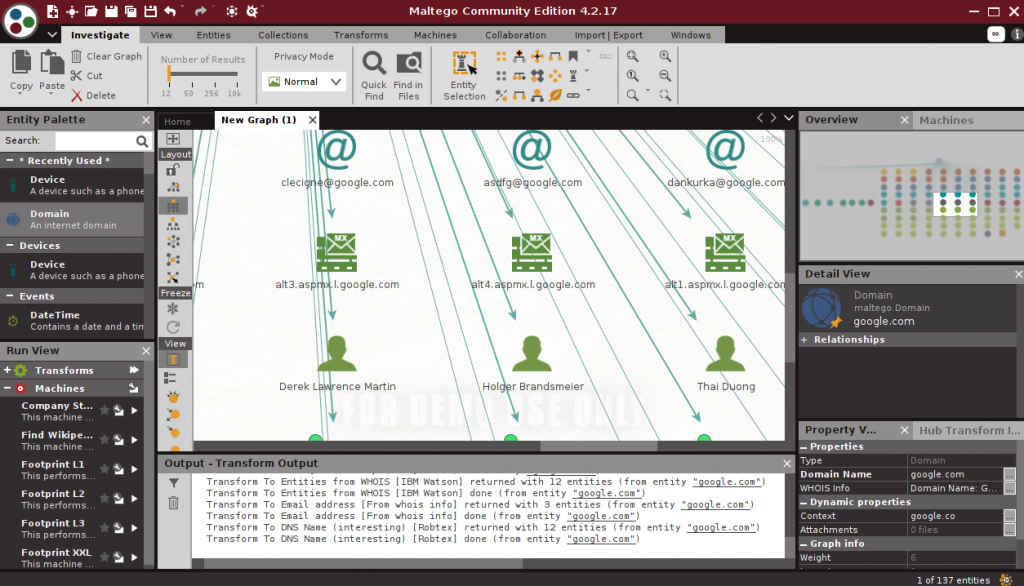The width and height of the screenshot is (1024, 586).
Task: Click the Number of Results slider handle
Action: pyautogui.click(x=168, y=74)
